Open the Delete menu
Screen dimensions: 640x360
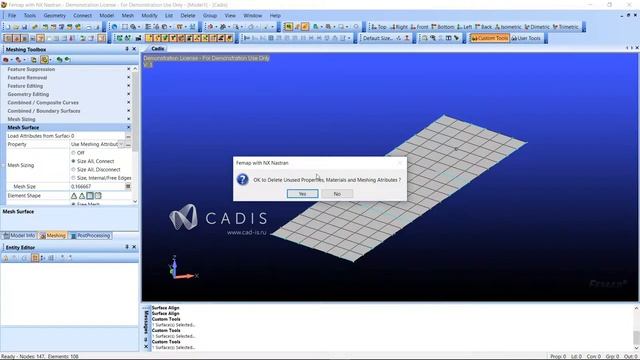pos(188,16)
